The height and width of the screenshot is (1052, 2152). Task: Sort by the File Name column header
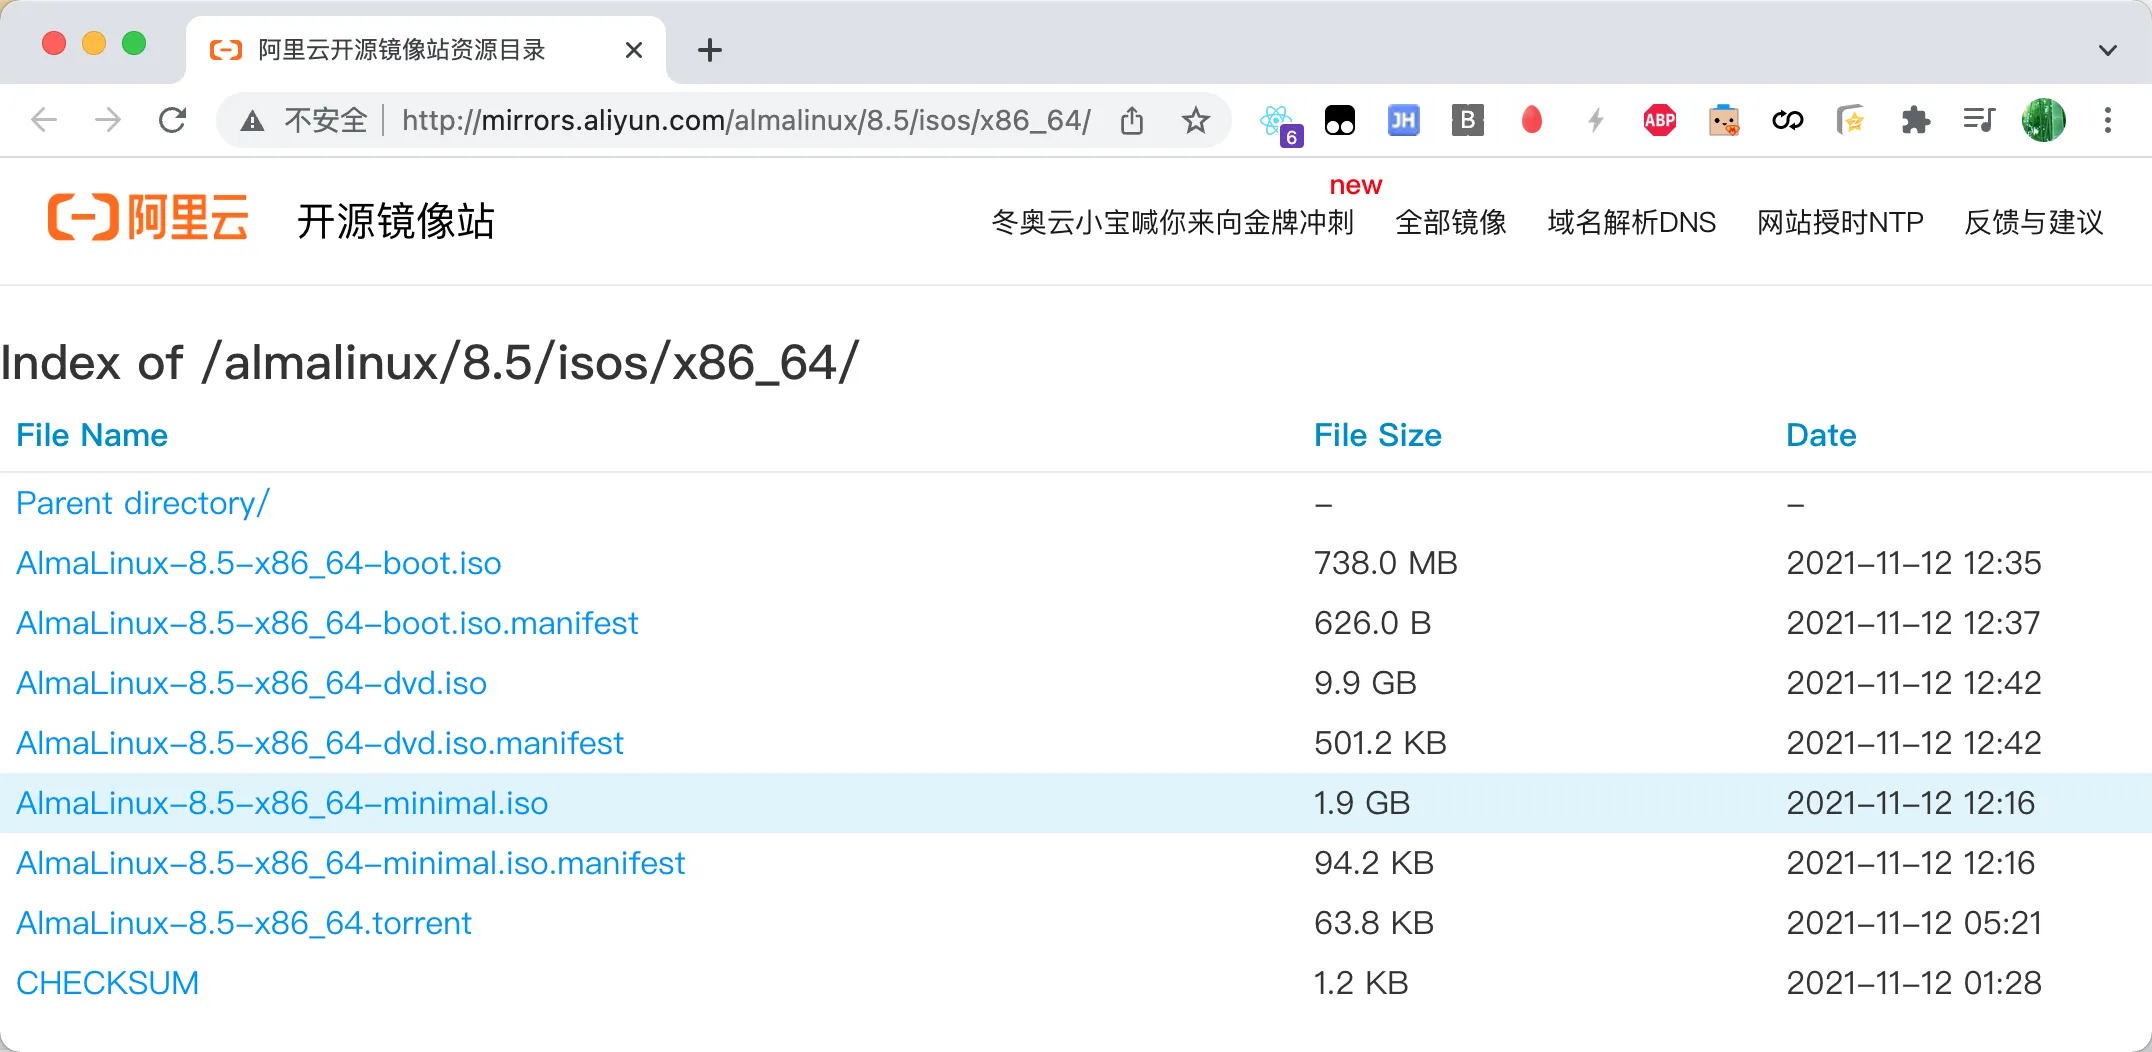tap(92, 435)
